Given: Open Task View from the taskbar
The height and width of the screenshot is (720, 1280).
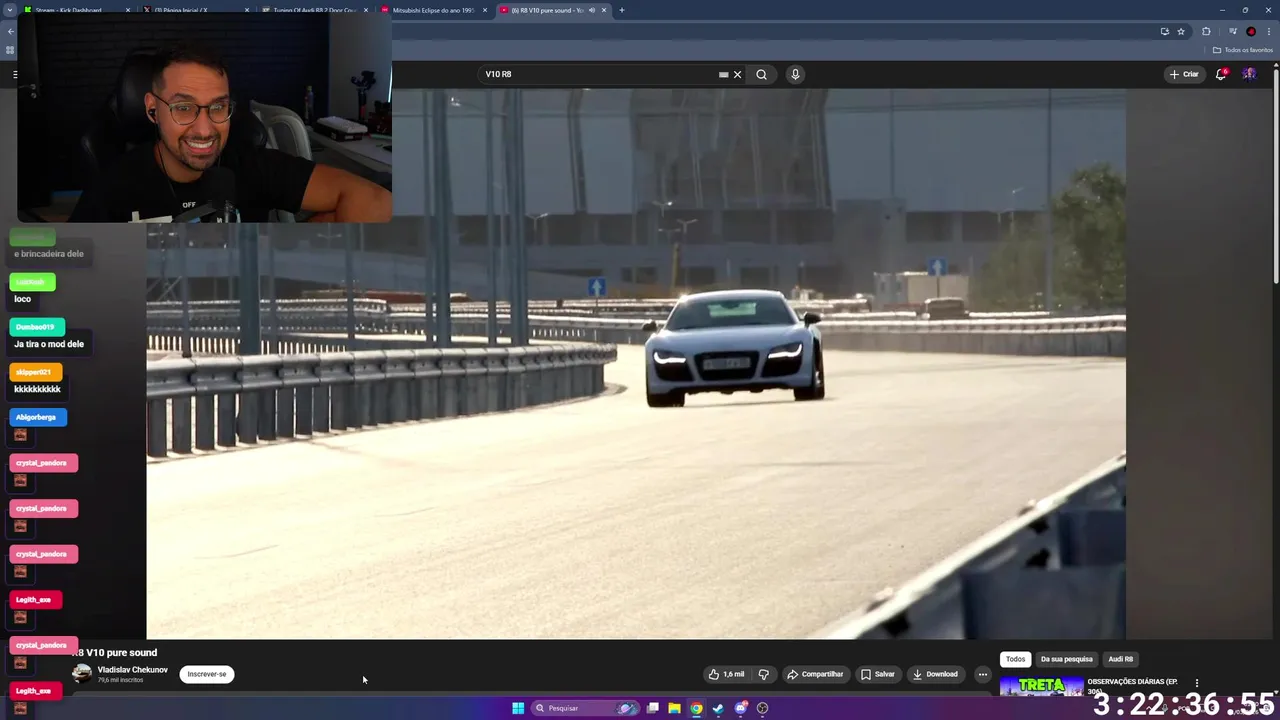Looking at the screenshot, I should click(652, 708).
